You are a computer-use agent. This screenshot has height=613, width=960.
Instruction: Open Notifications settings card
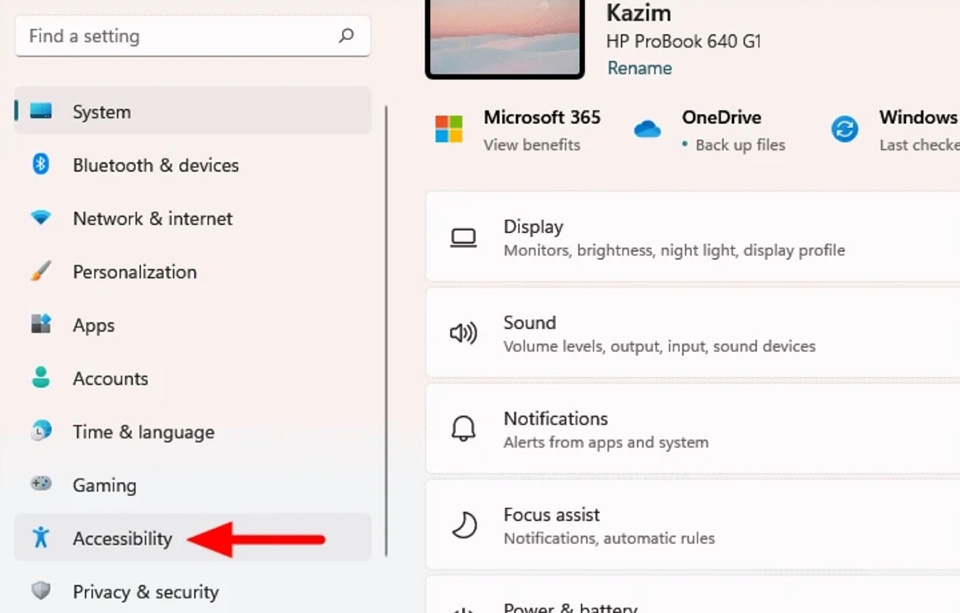point(692,429)
